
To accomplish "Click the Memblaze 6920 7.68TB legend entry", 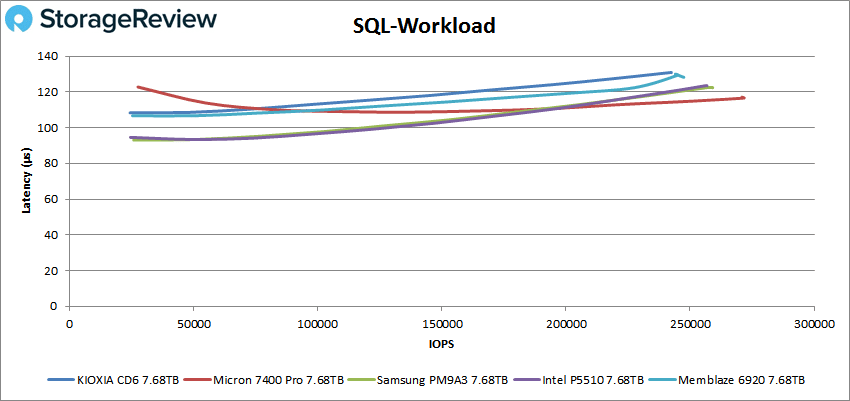I will 726,380.
